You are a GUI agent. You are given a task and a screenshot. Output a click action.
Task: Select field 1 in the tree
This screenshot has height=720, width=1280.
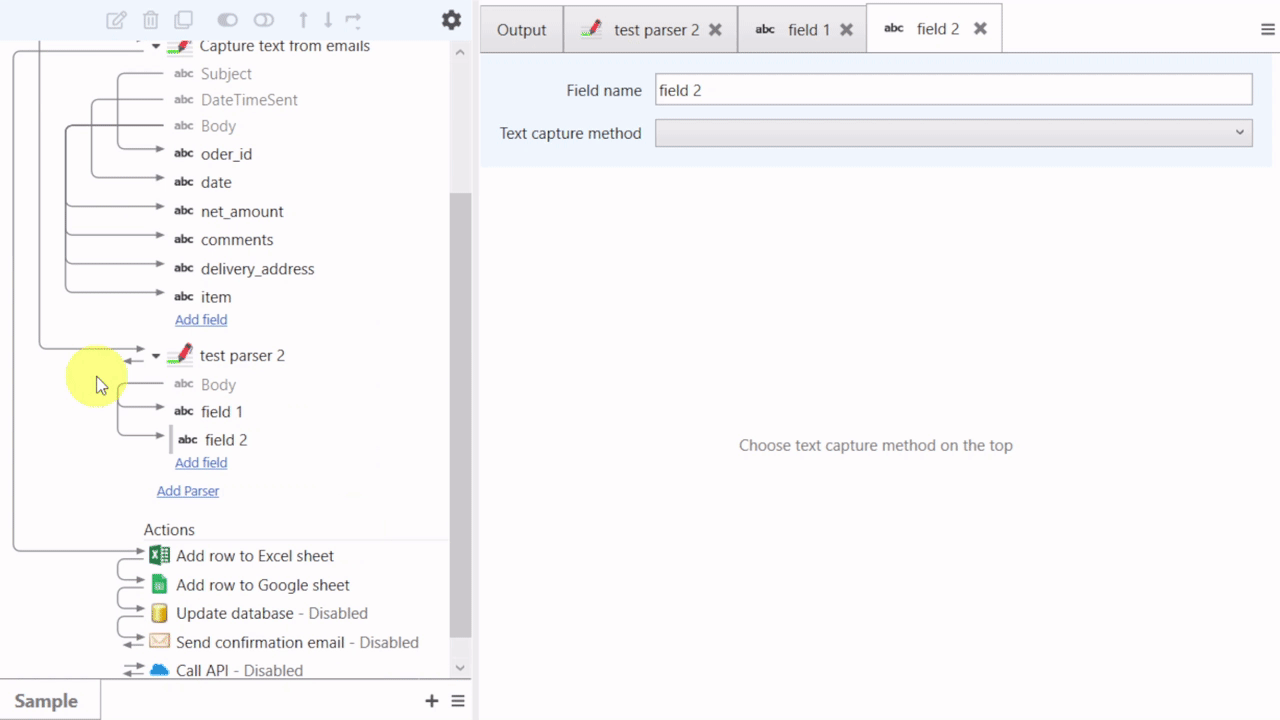[x=221, y=412]
